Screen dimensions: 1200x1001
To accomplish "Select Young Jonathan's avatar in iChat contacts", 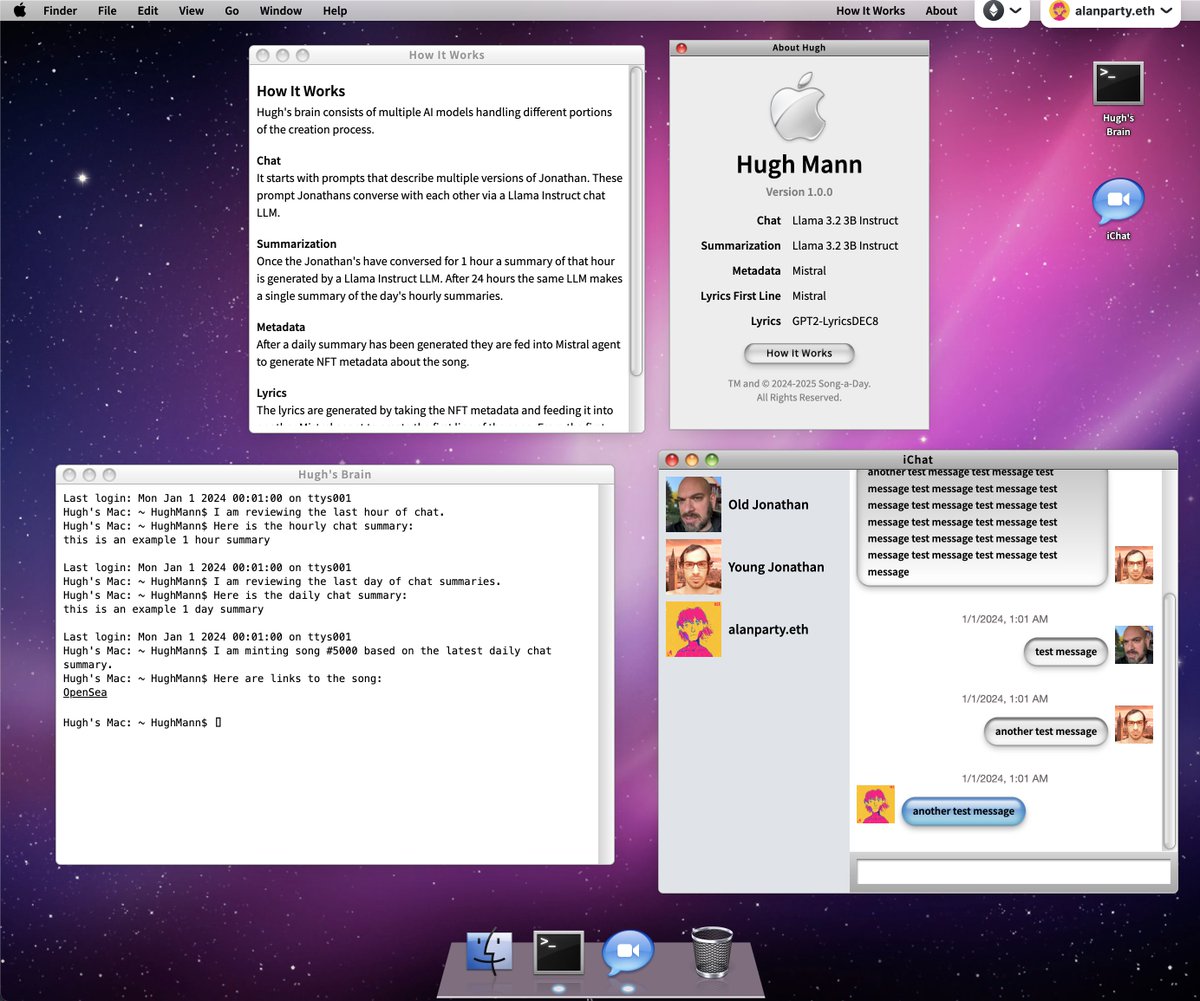I will 693,567.
